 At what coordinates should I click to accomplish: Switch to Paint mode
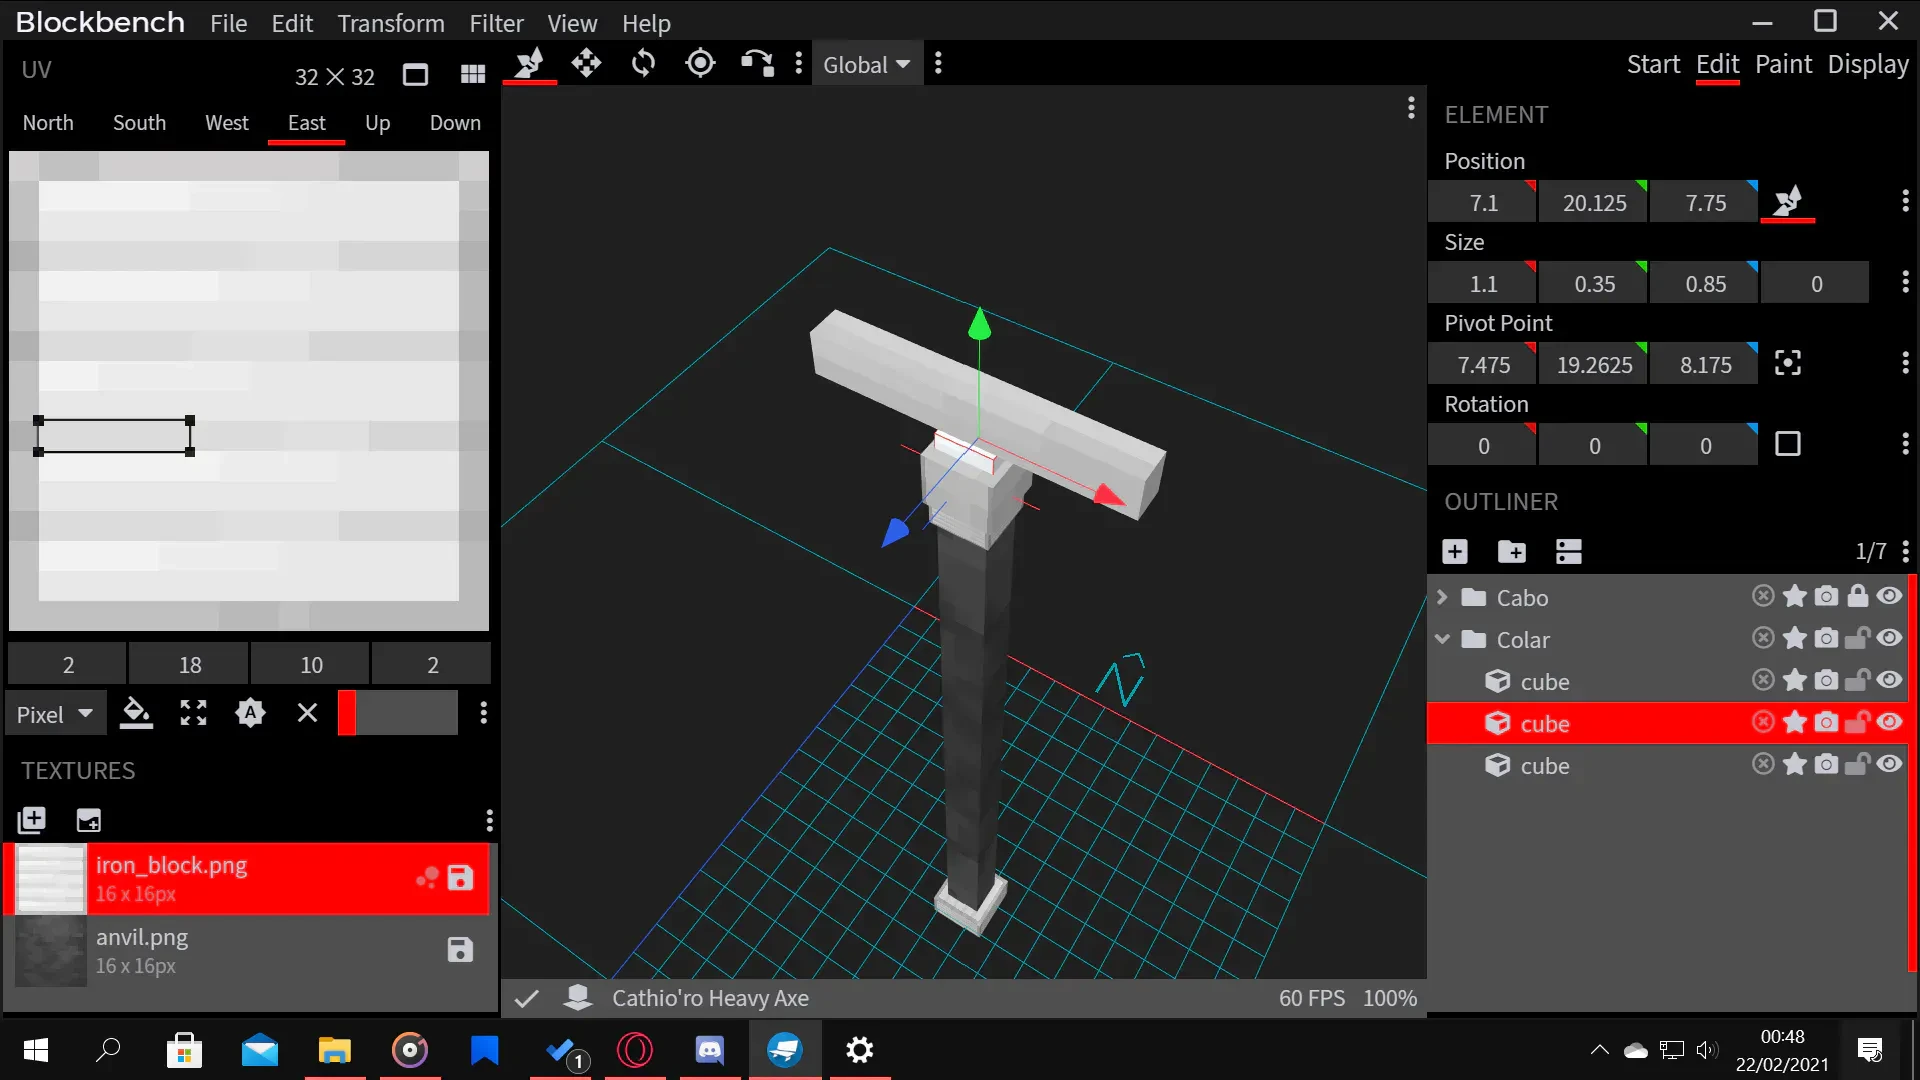tap(1783, 65)
